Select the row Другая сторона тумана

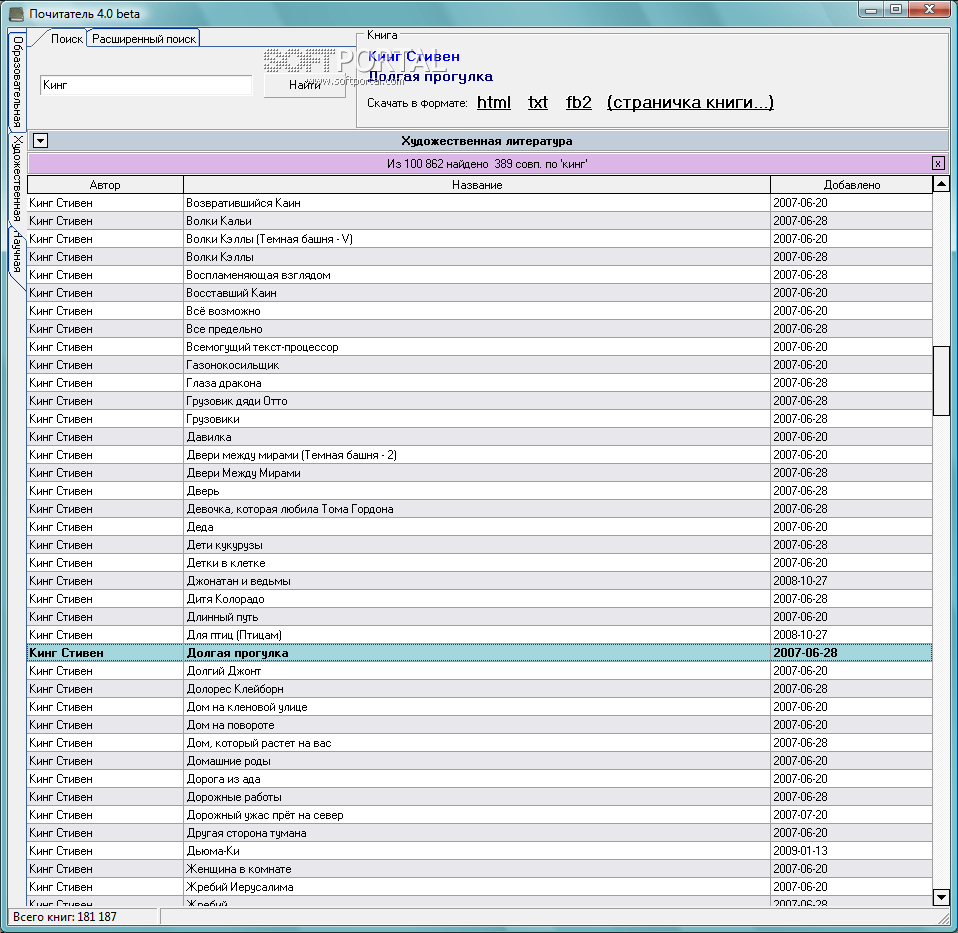click(x=480, y=833)
